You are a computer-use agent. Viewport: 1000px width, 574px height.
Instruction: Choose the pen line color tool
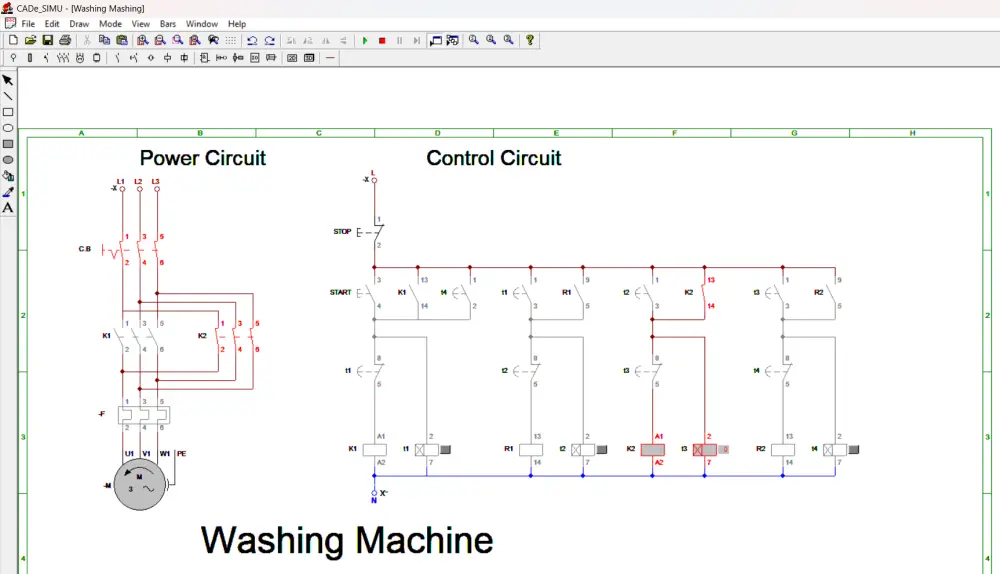click(x=8, y=192)
